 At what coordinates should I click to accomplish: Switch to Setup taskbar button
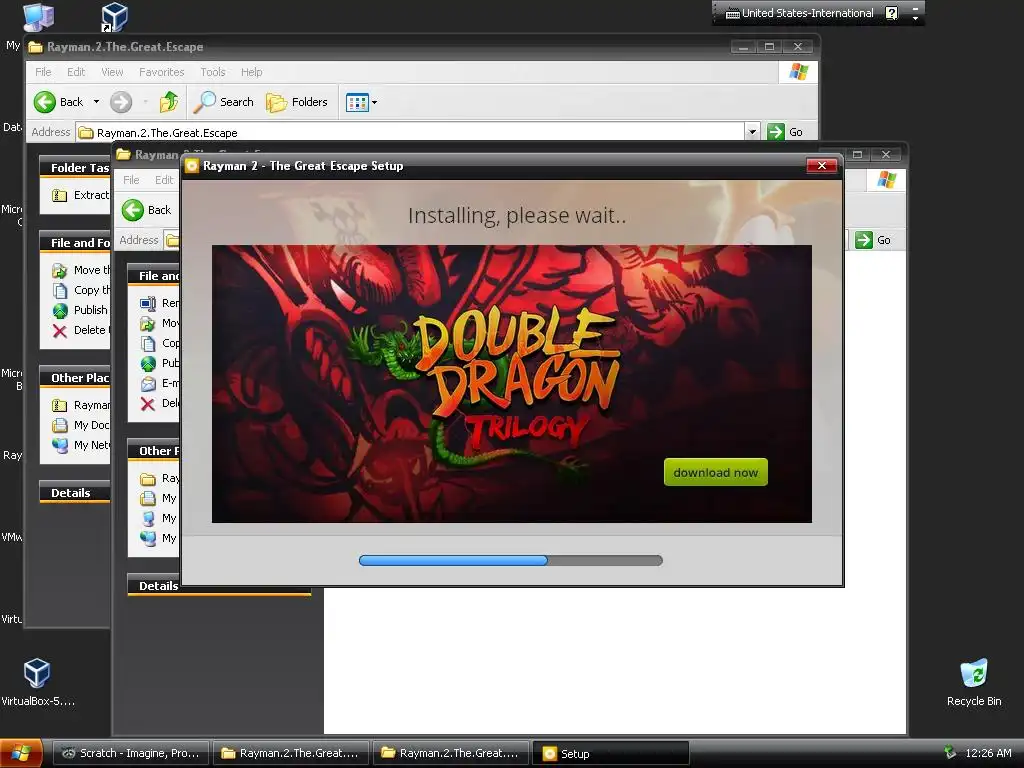point(611,753)
